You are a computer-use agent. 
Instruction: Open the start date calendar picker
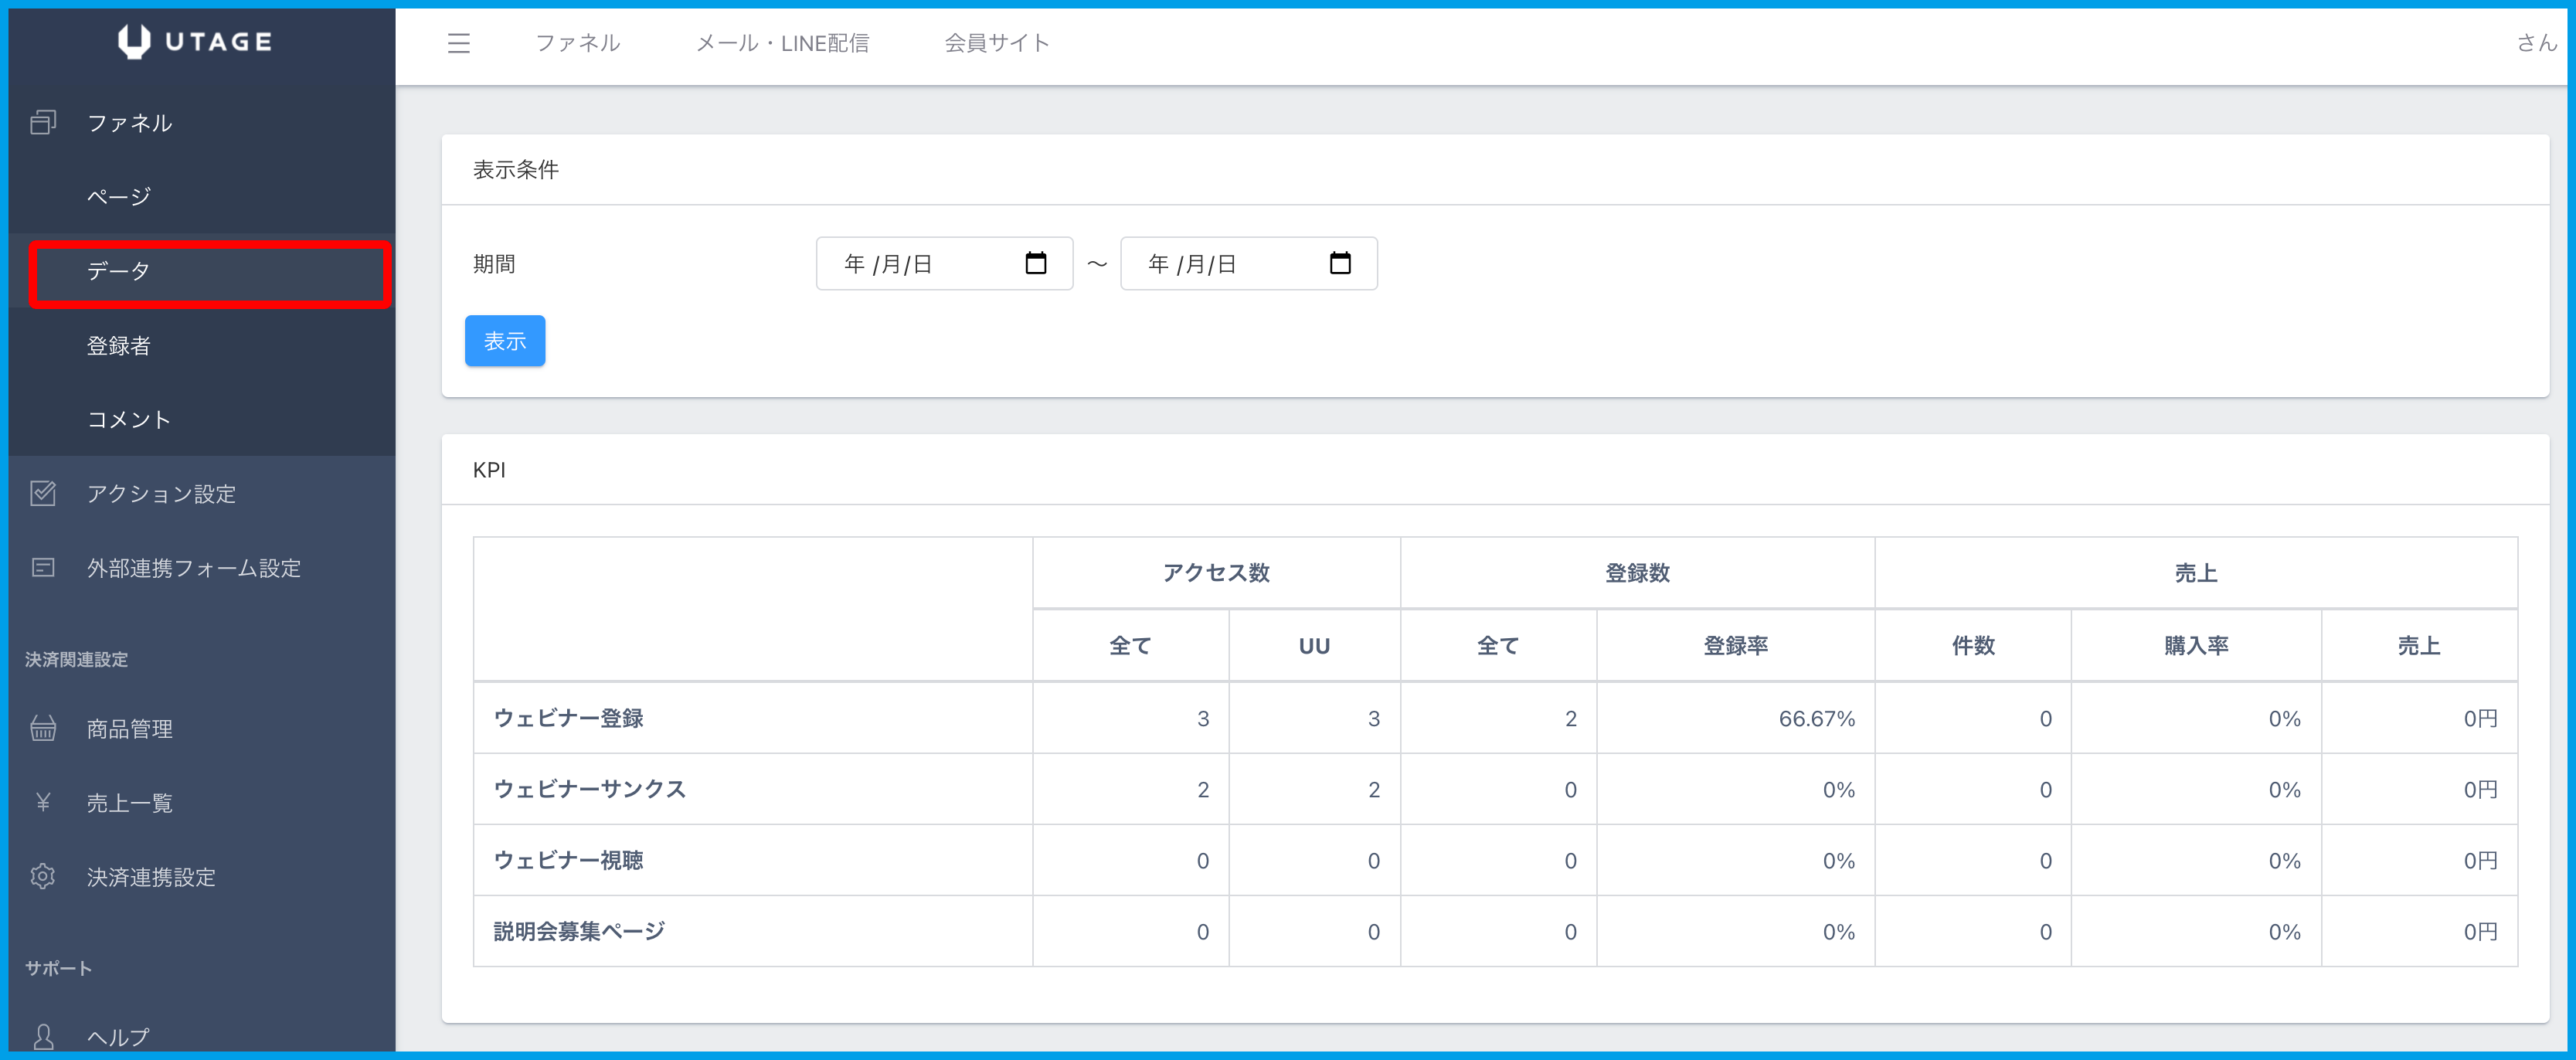1036,263
